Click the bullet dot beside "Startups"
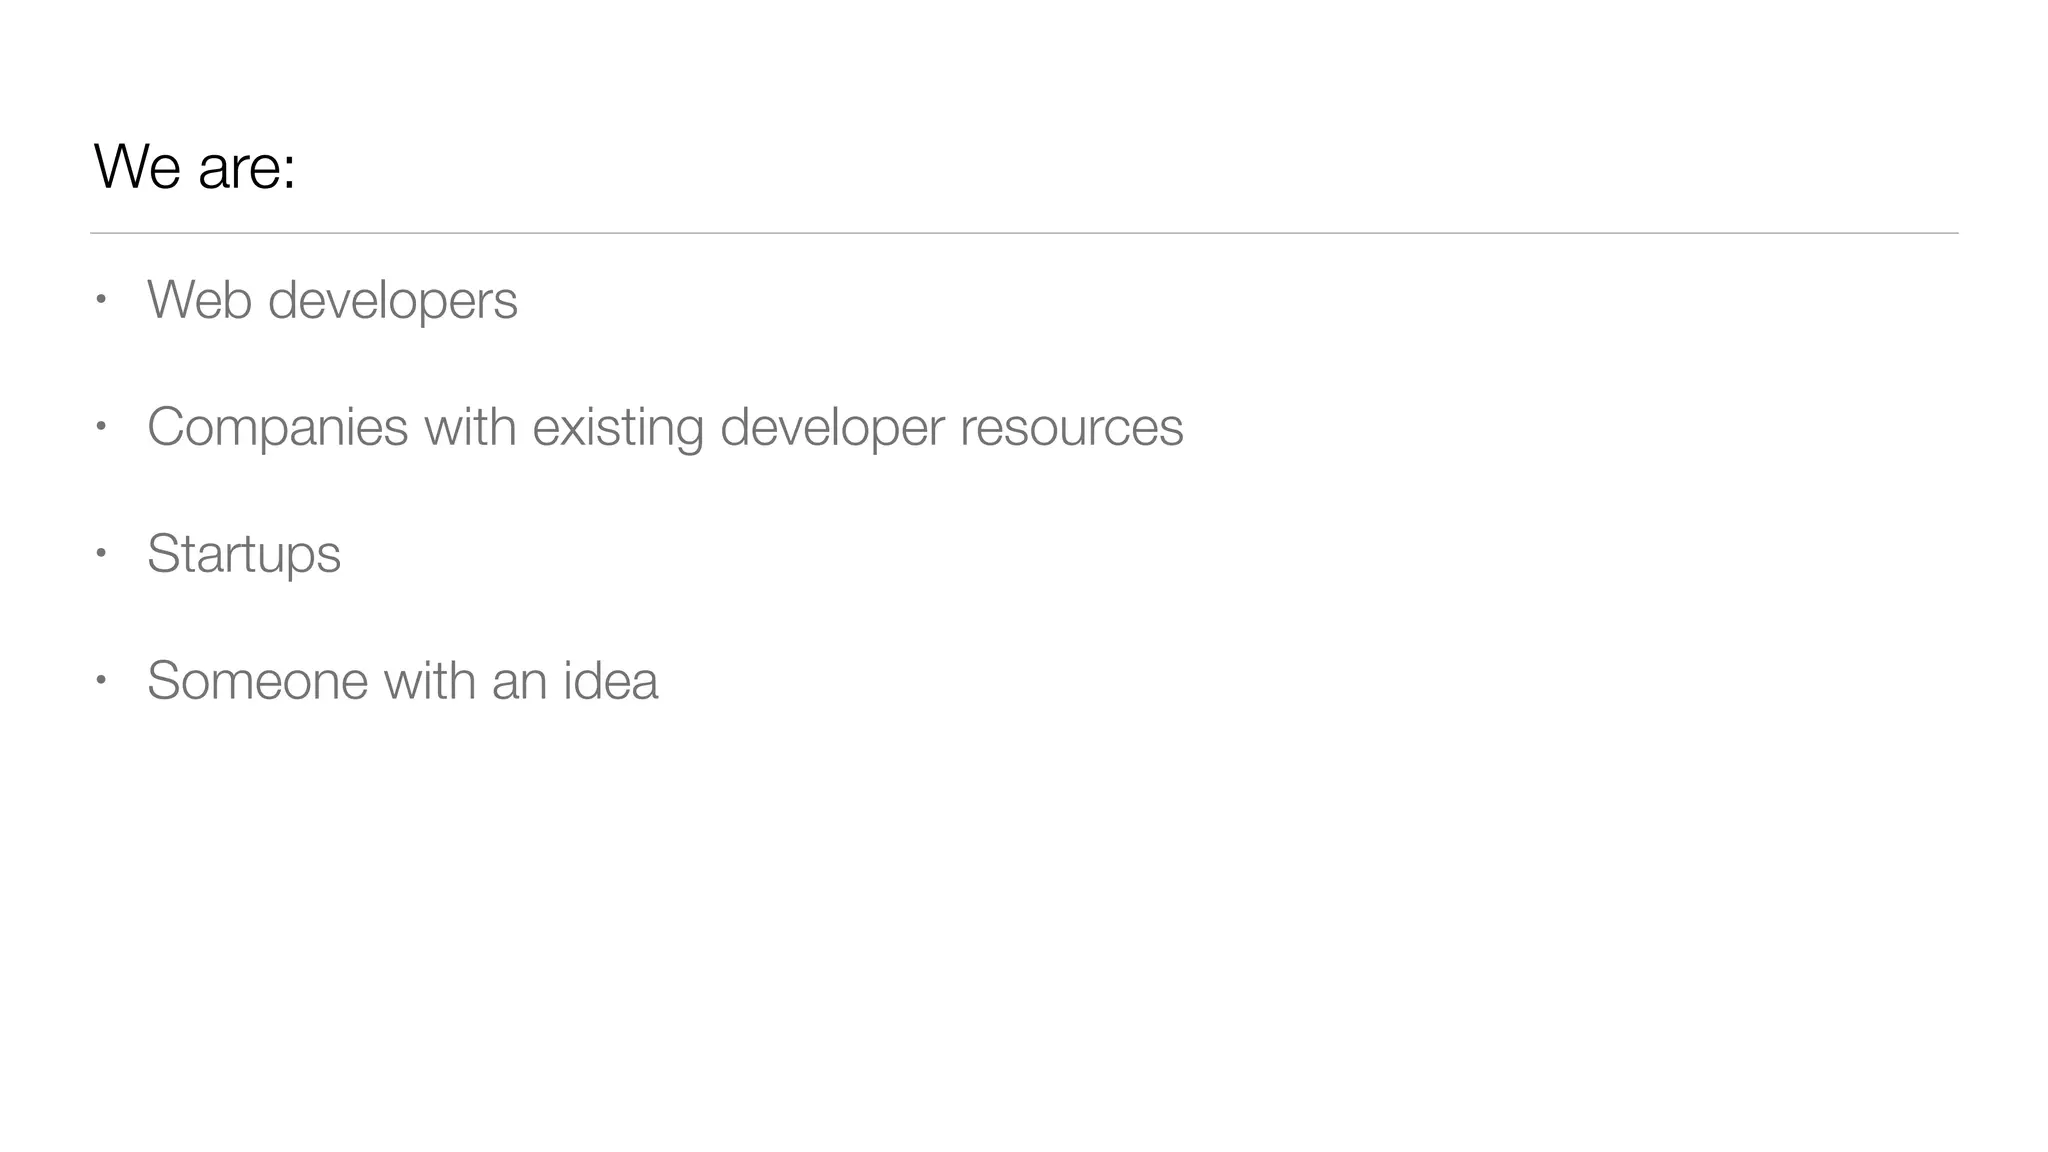The width and height of the screenshot is (2048, 1152). click(x=100, y=552)
